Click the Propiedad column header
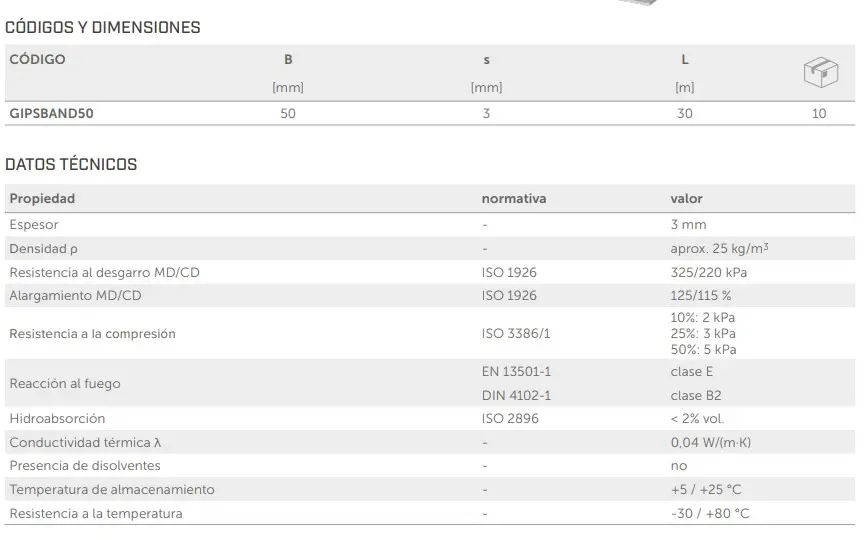The image size is (867, 540). click(x=42, y=199)
